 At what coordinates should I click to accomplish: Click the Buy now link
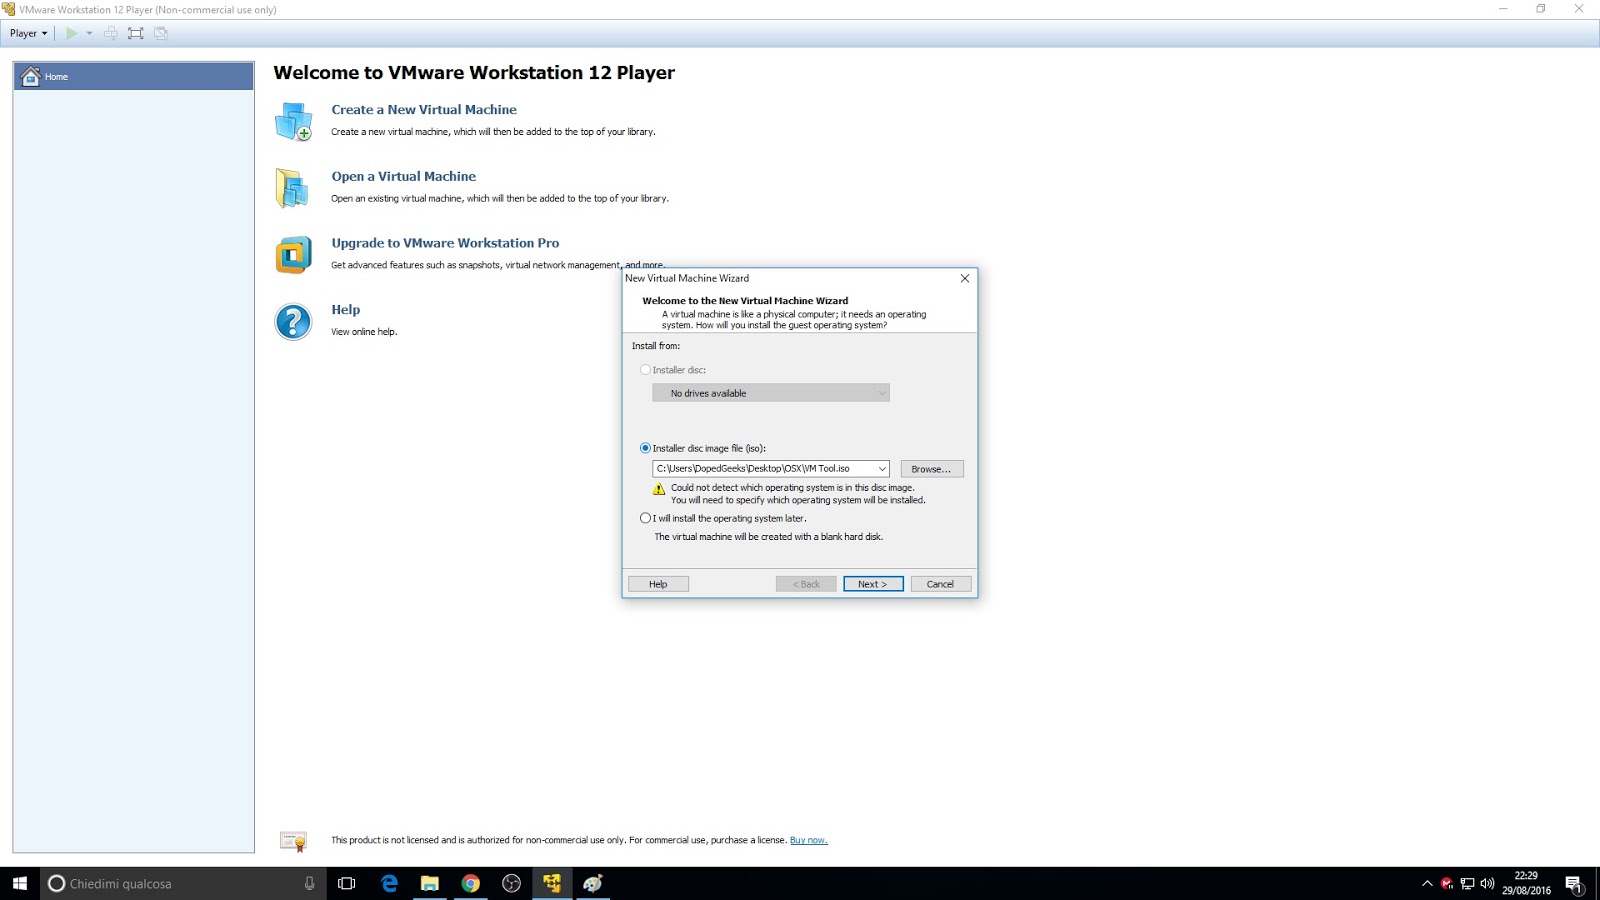click(809, 840)
